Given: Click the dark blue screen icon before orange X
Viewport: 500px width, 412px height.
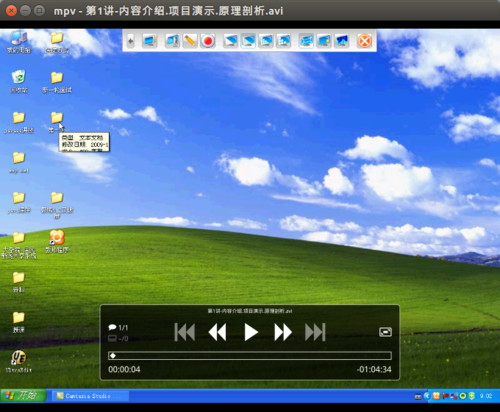Looking at the screenshot, I should [342, 41].
